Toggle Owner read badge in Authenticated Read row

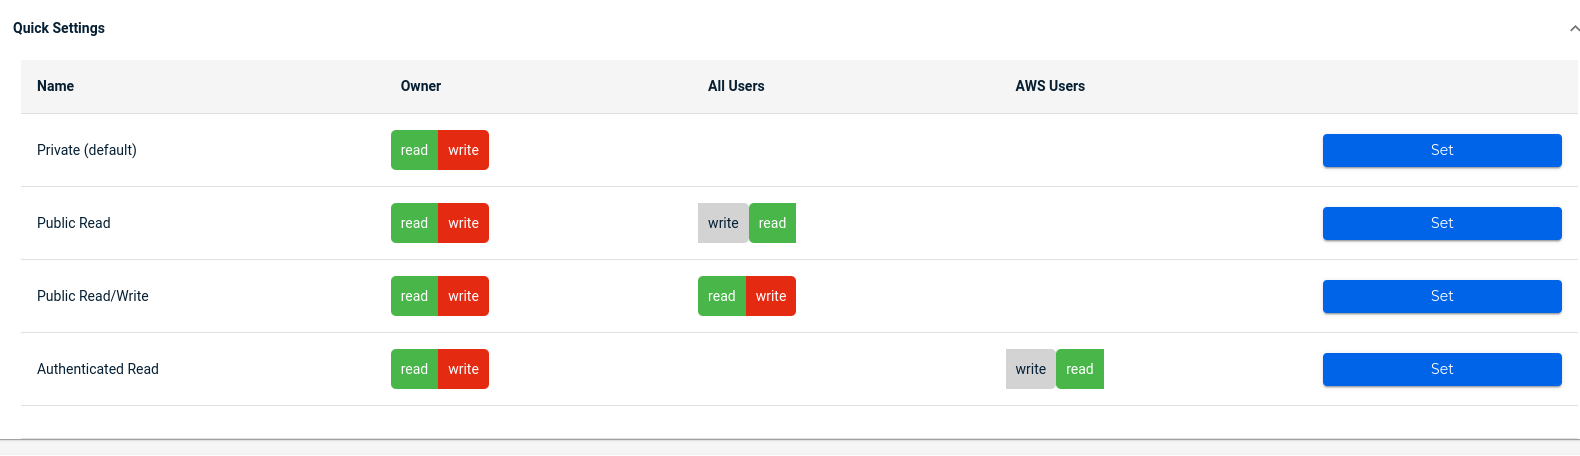click(x=414, y=369)
